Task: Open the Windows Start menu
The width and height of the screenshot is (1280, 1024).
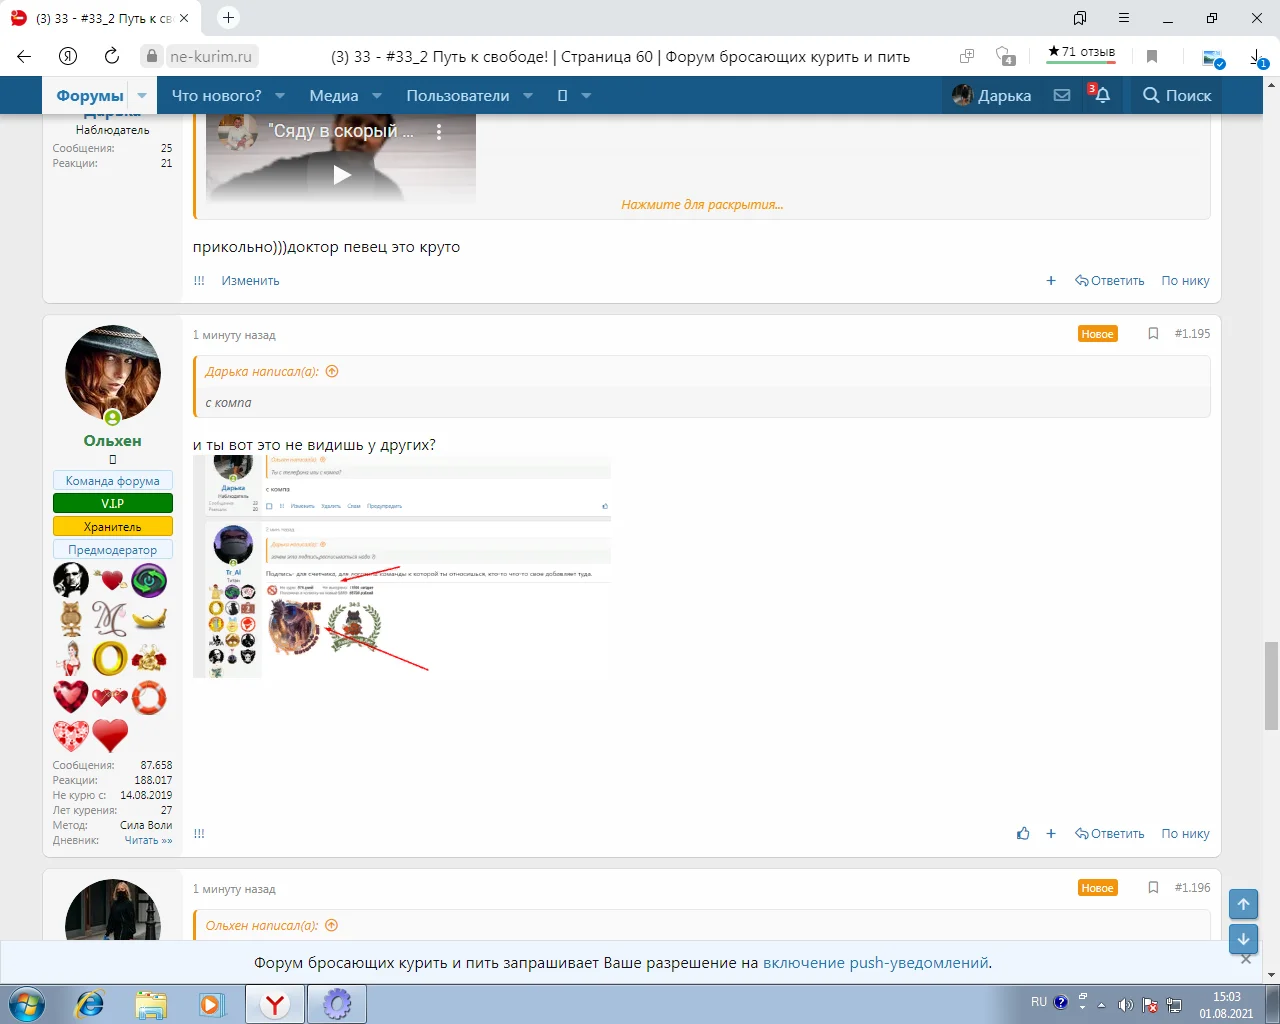Action: point(26,1003)
